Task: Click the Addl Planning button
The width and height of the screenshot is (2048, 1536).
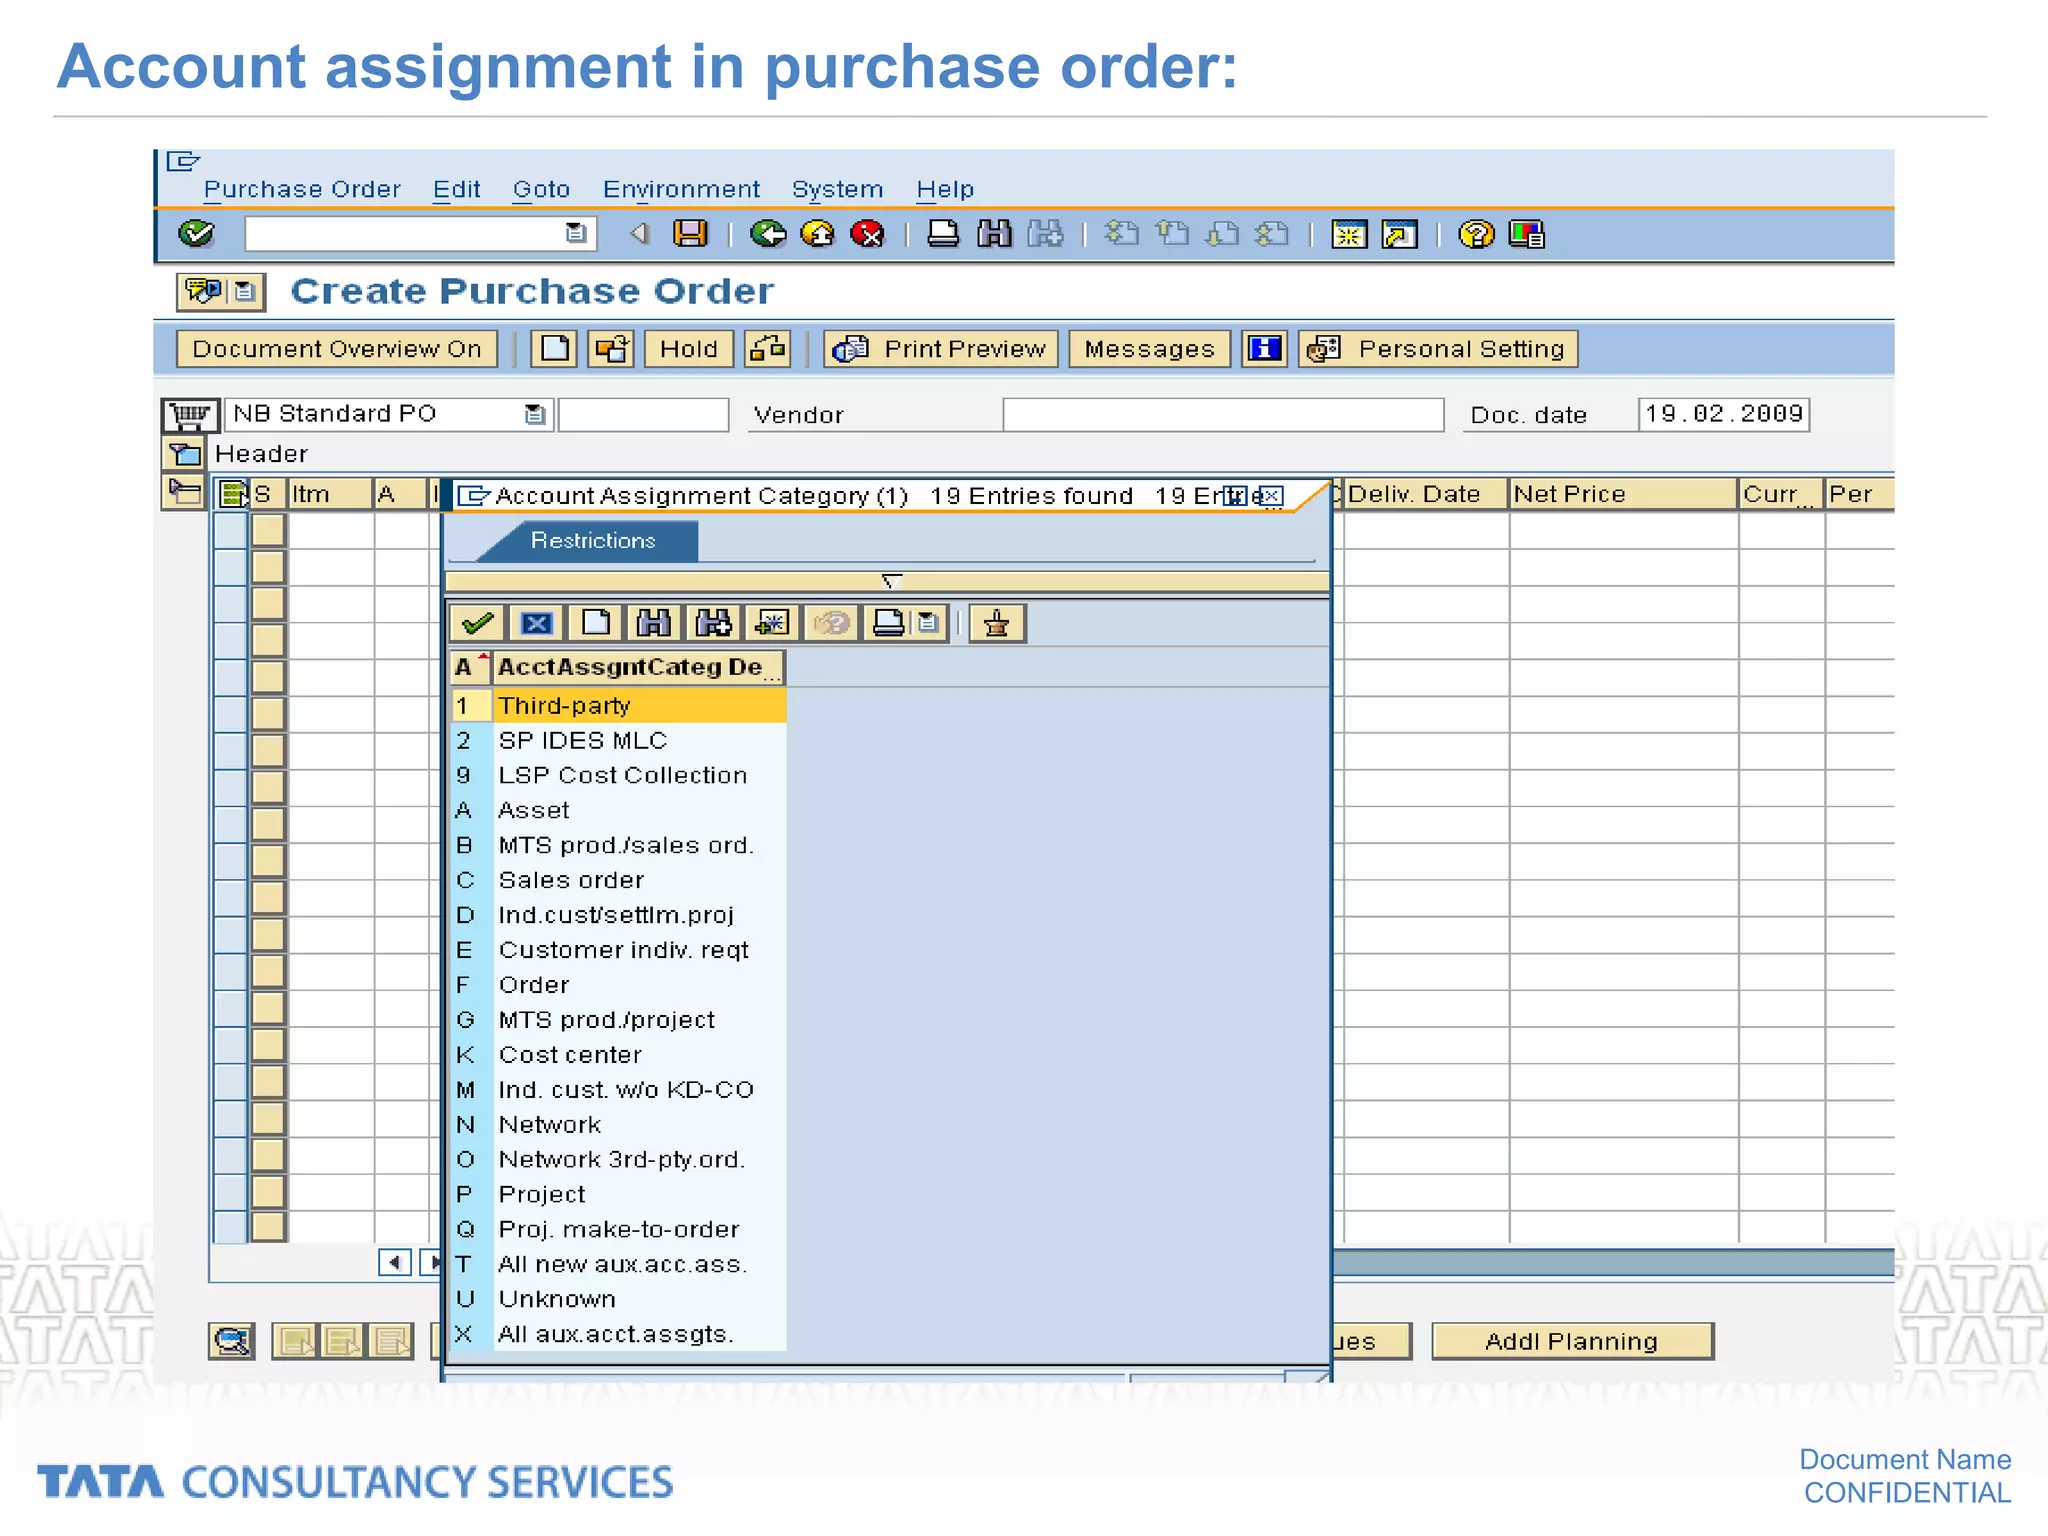Action: click(x=1572, y=1341)
